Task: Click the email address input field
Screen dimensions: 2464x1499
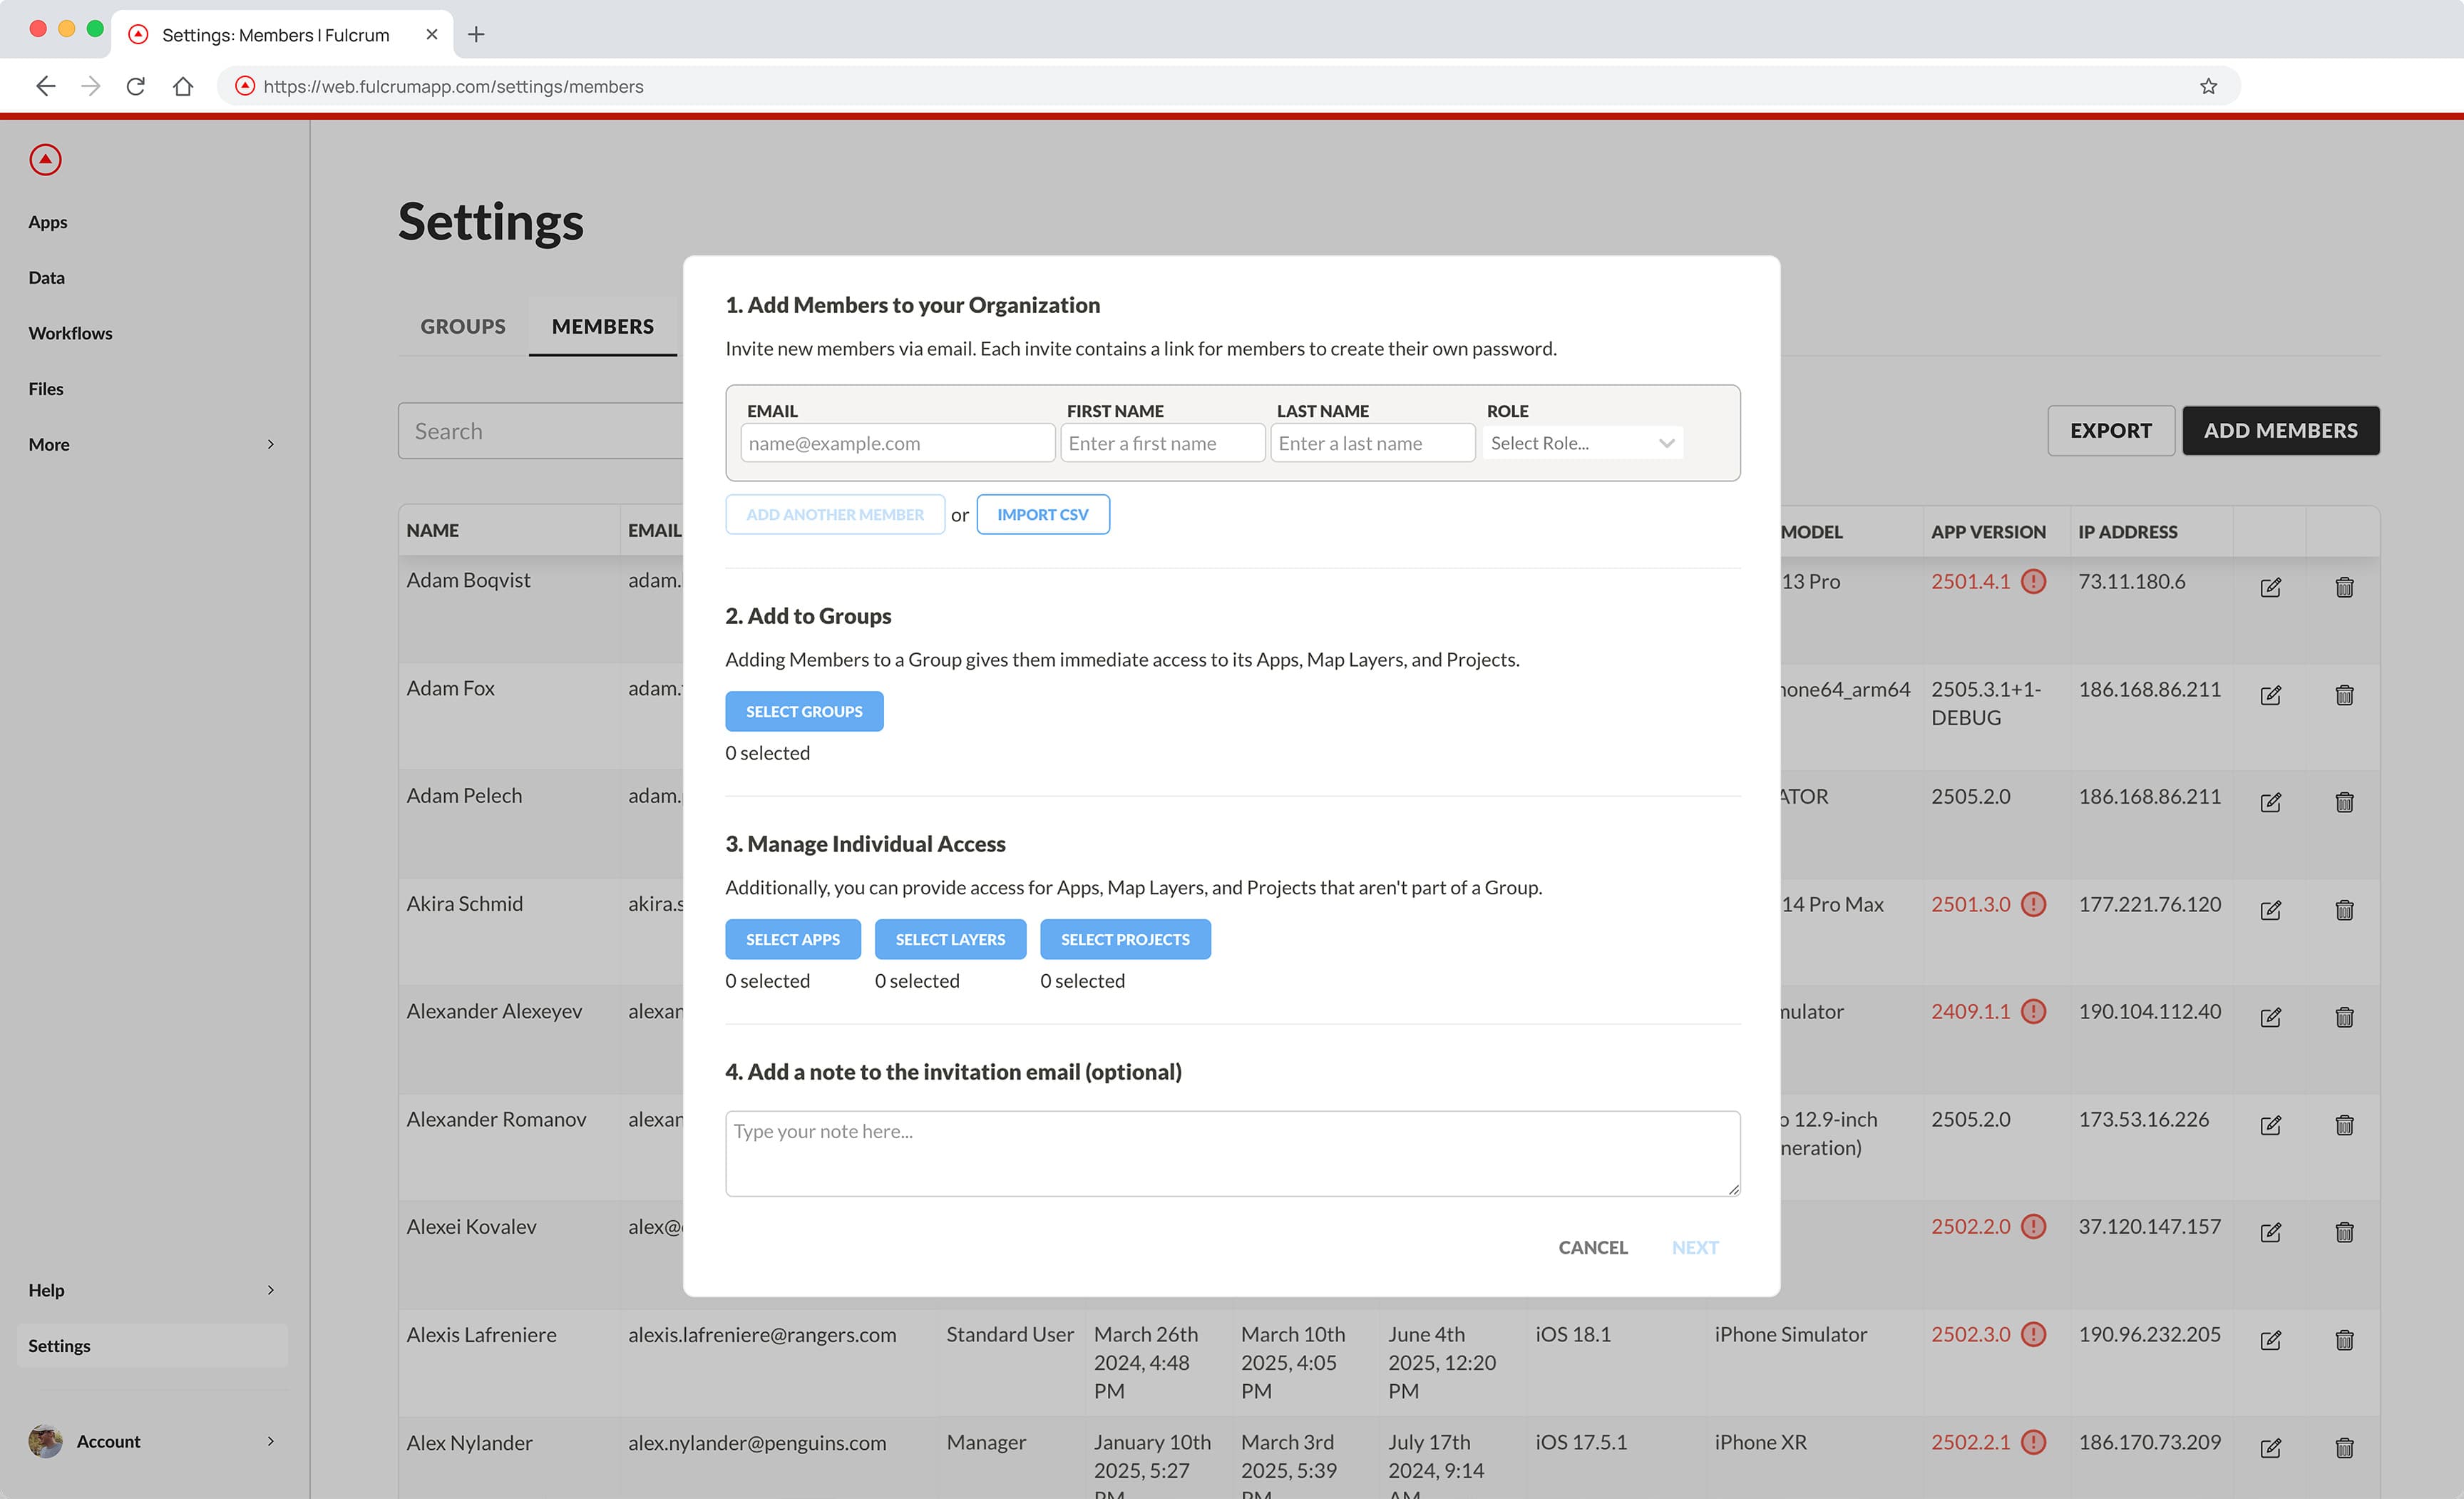Action: 897,443
